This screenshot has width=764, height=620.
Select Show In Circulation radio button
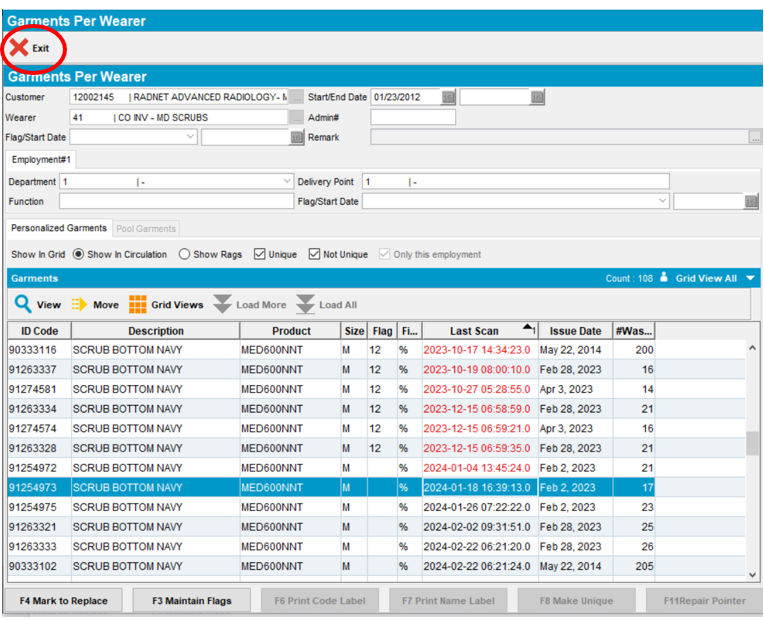click(79, 254)
